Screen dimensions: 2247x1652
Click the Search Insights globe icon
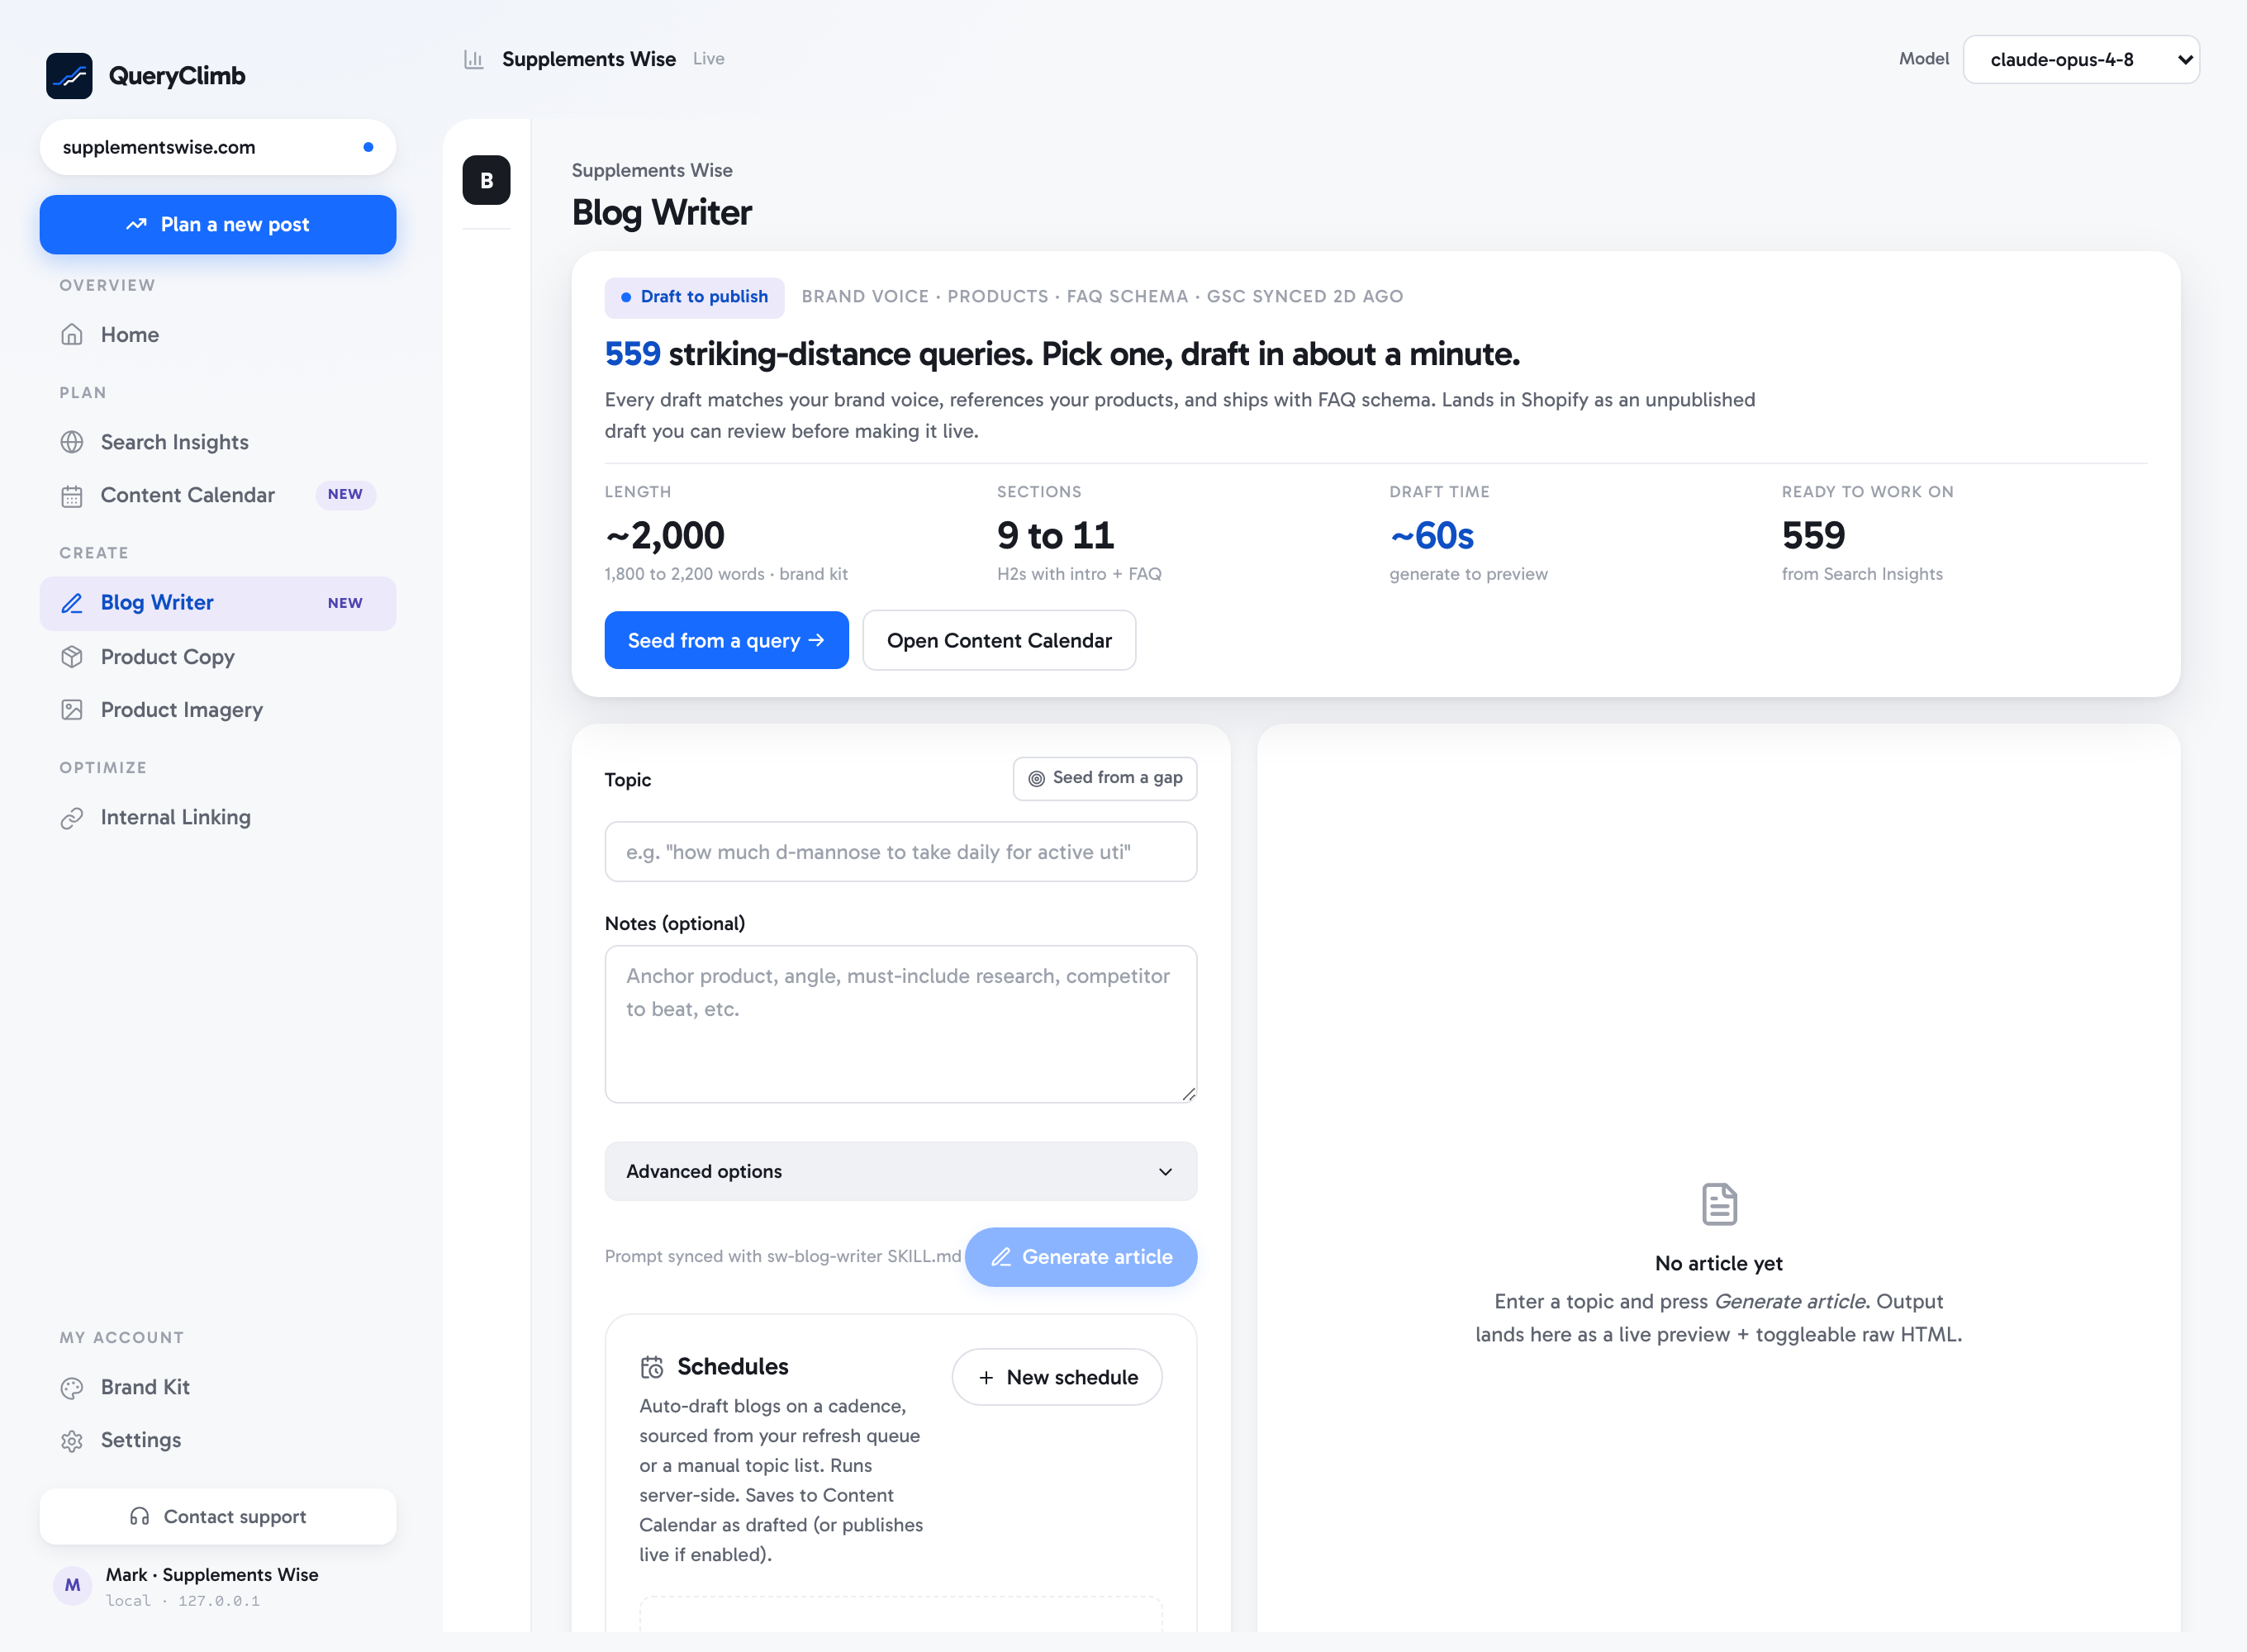[72, 442]
